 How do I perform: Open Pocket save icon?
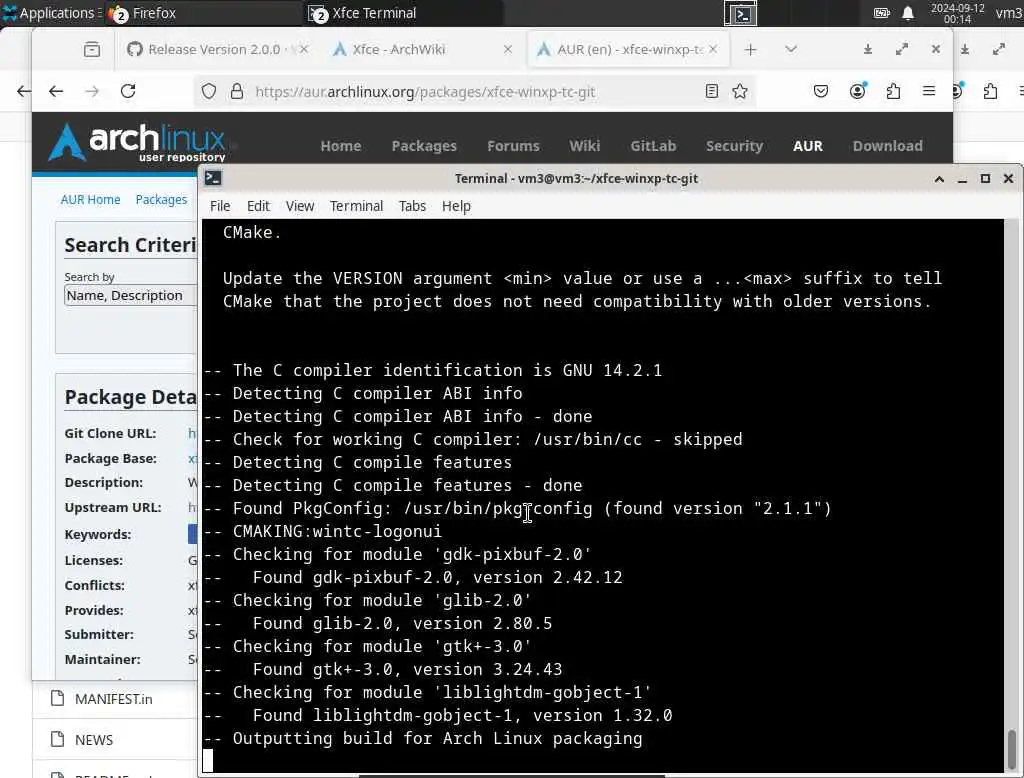click(x=821, y=91)
